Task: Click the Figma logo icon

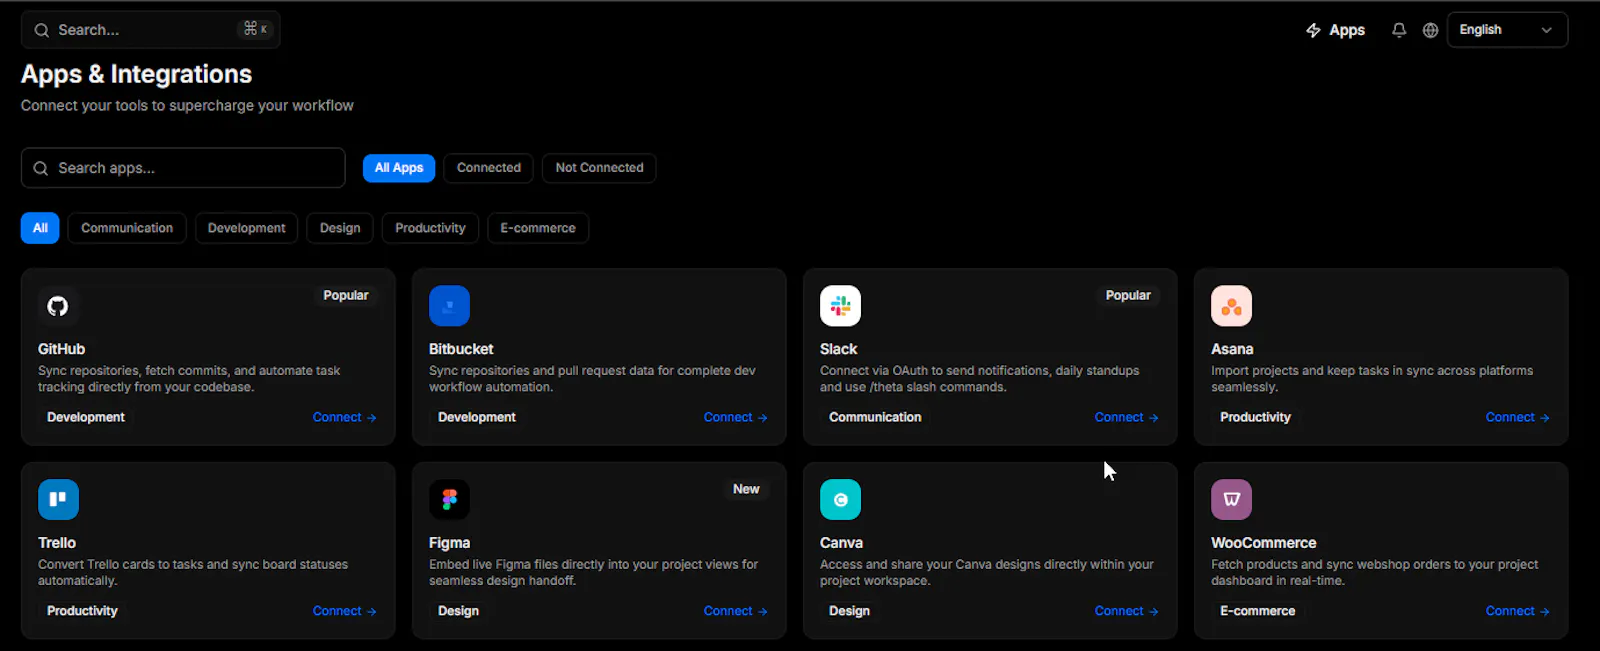Action: (449, 500)
